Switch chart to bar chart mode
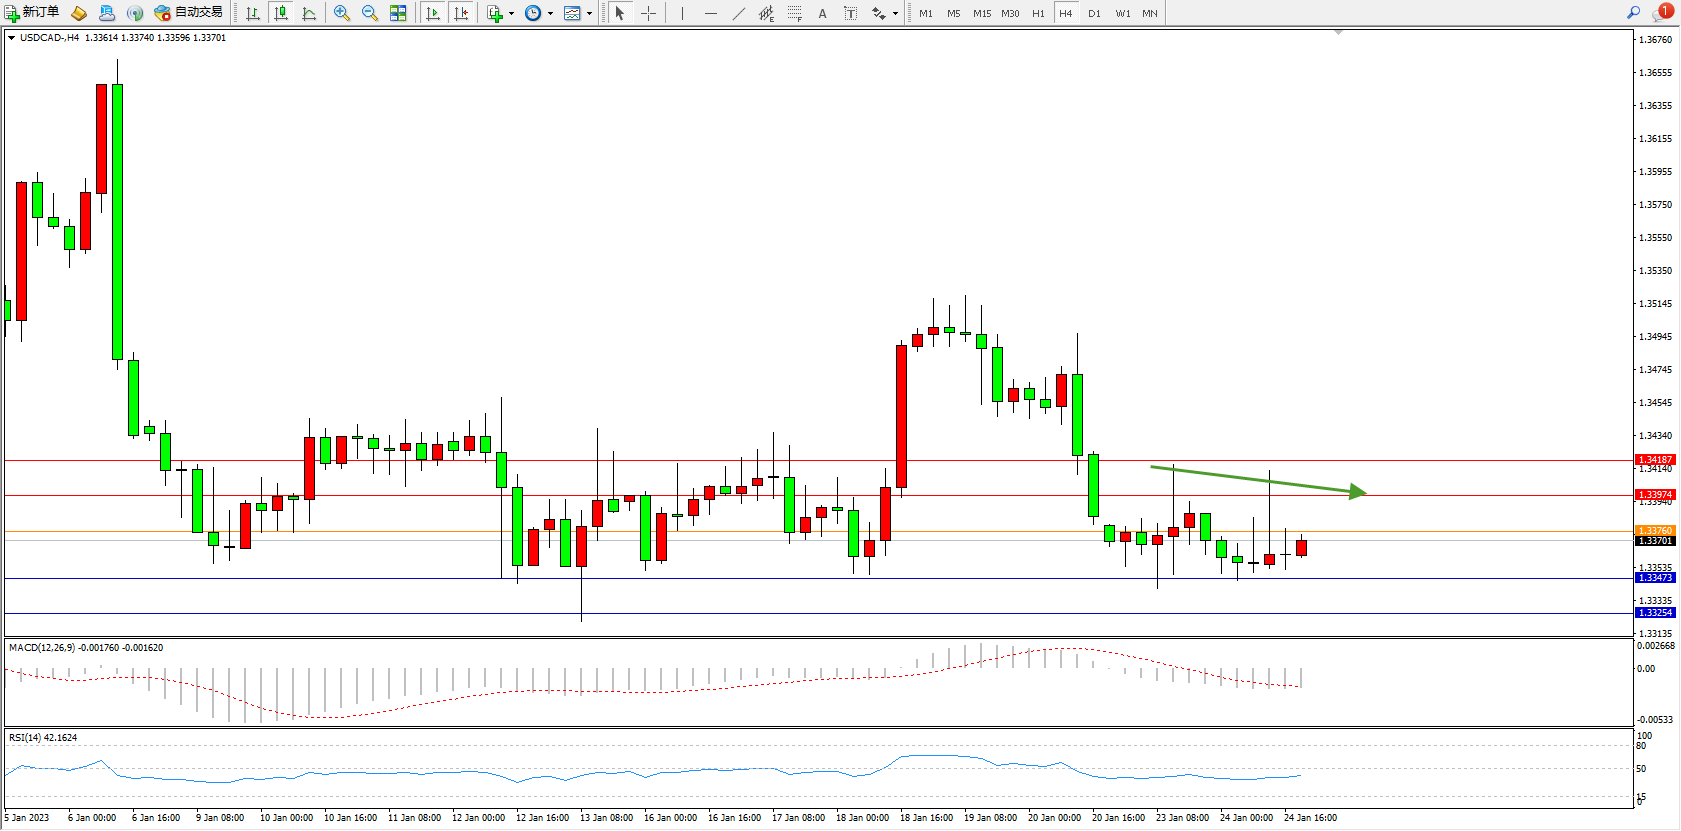The width and height of the screenshot is (1681, 831). [x=253, y=13]
